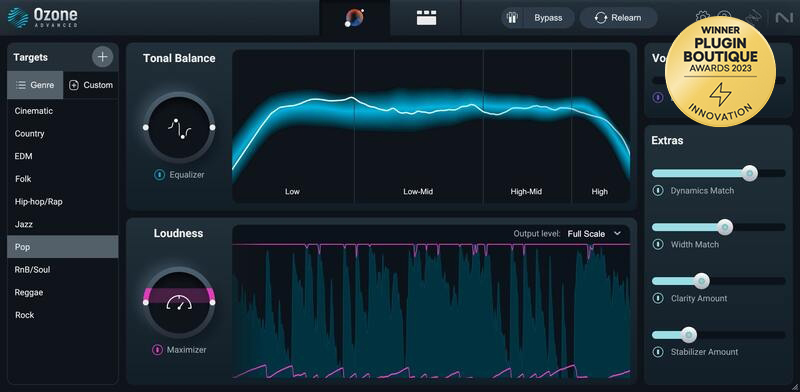Screen dimensions: 800x392
Task: Toggle Width Match power button
Action: pyautogui.click(x=658, y=244)
